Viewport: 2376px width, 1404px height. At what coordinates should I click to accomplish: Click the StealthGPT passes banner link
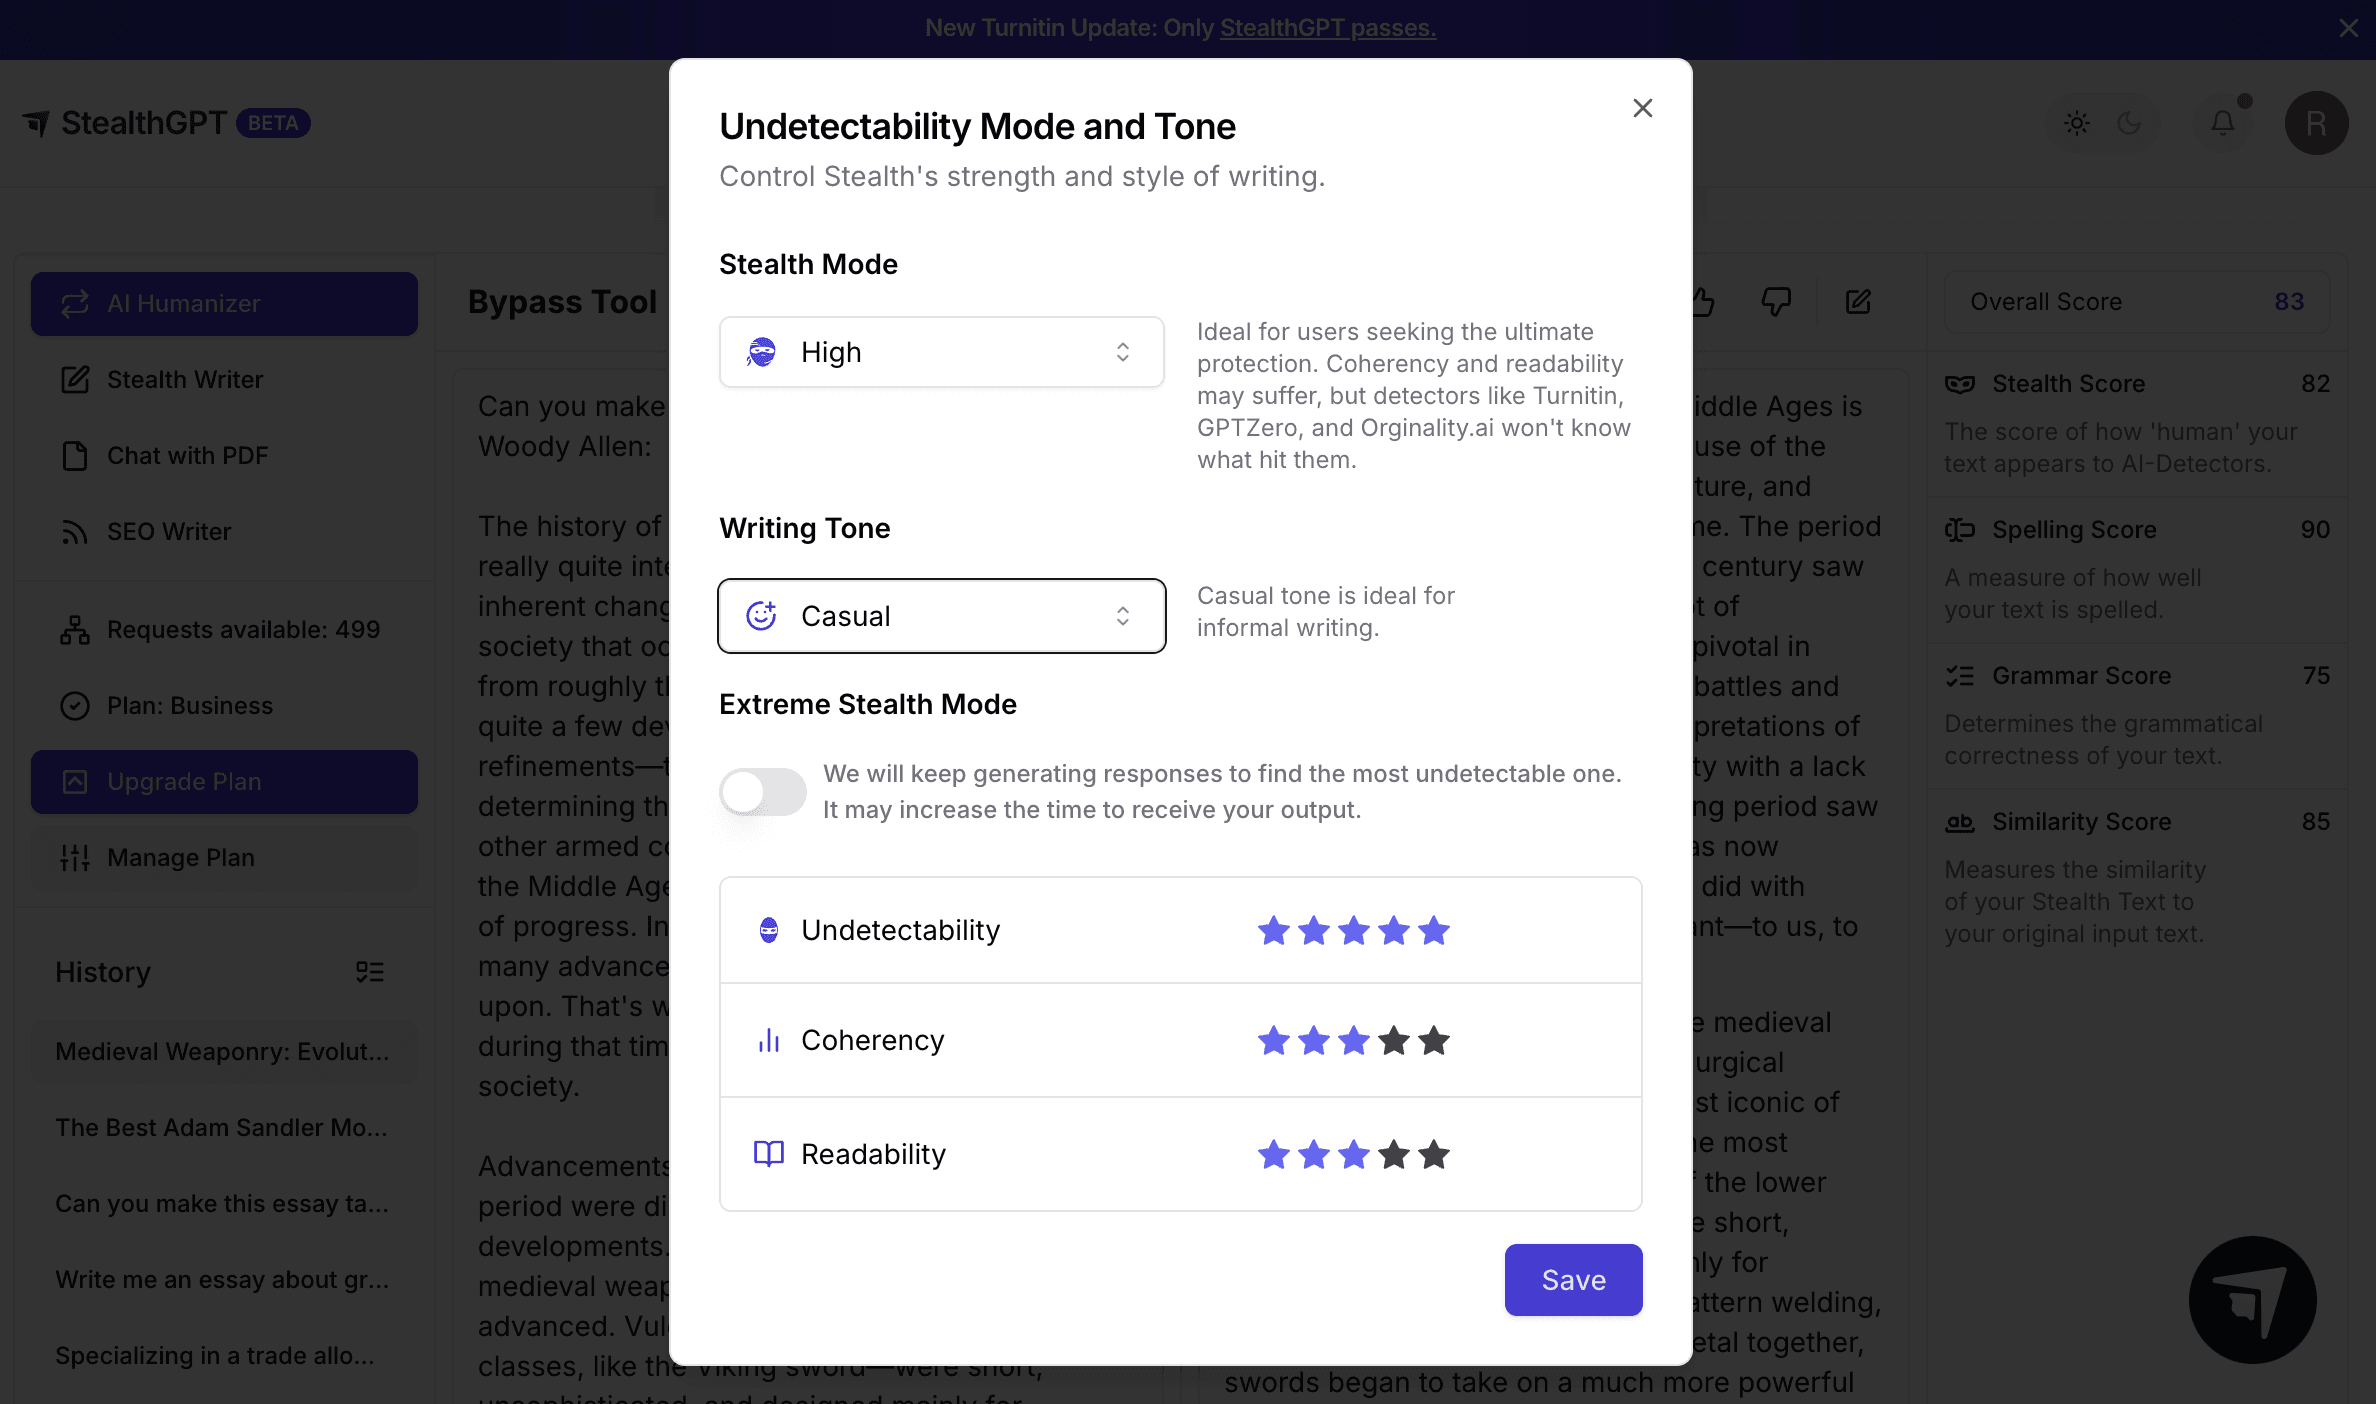point(1327,28)
